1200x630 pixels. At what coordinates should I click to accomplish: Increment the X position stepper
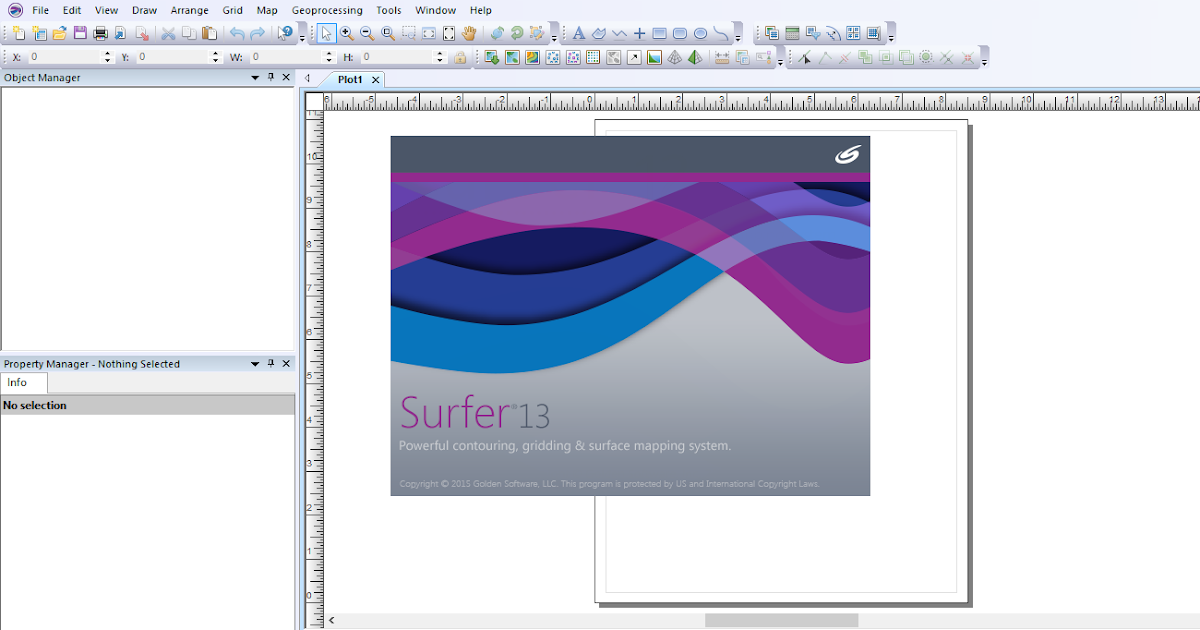tap(107, 54)
